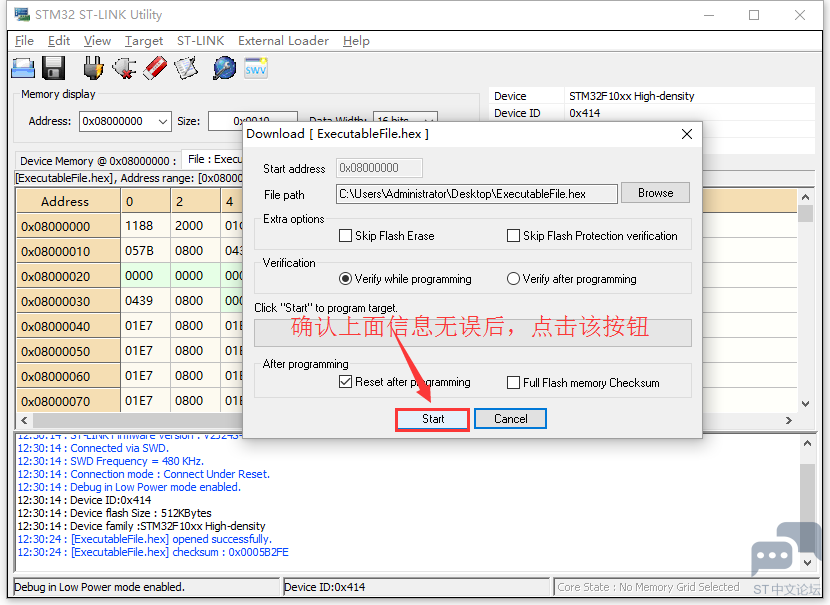Click the Size input field
This screenshot has height=605, width=830.
pyautogui.click(x=252, y=121)
